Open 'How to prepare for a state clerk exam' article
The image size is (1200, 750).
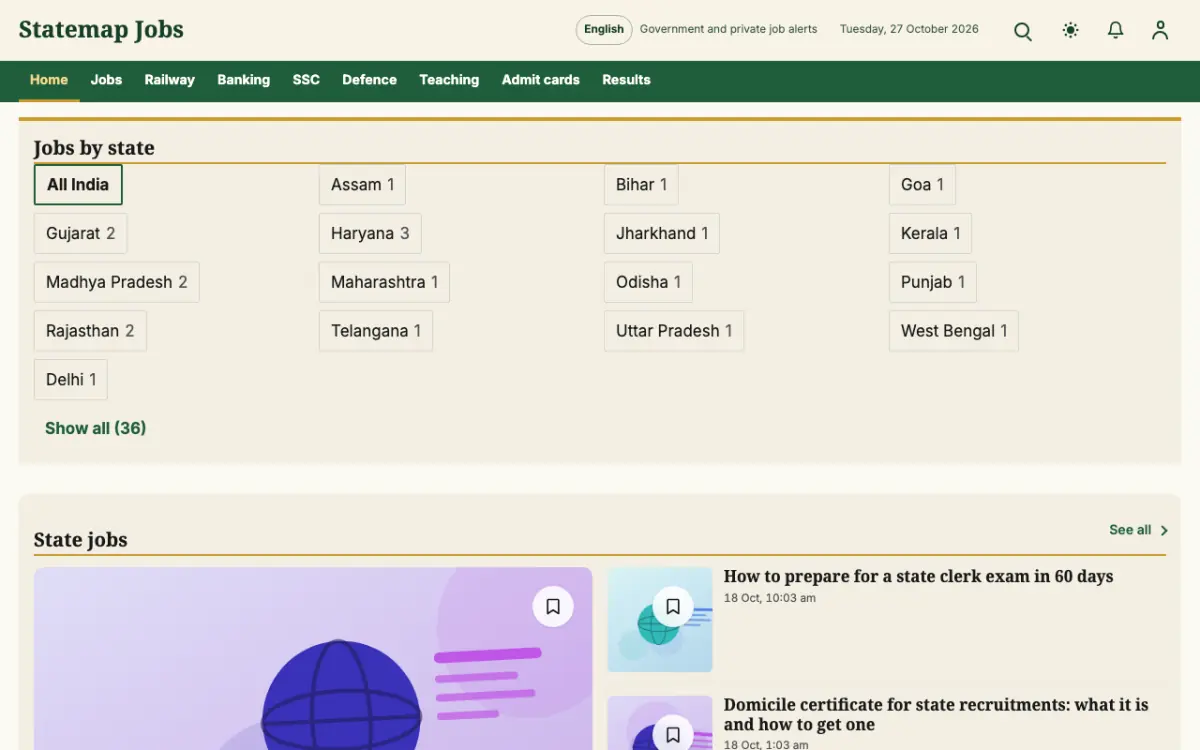tap(918, 577)
